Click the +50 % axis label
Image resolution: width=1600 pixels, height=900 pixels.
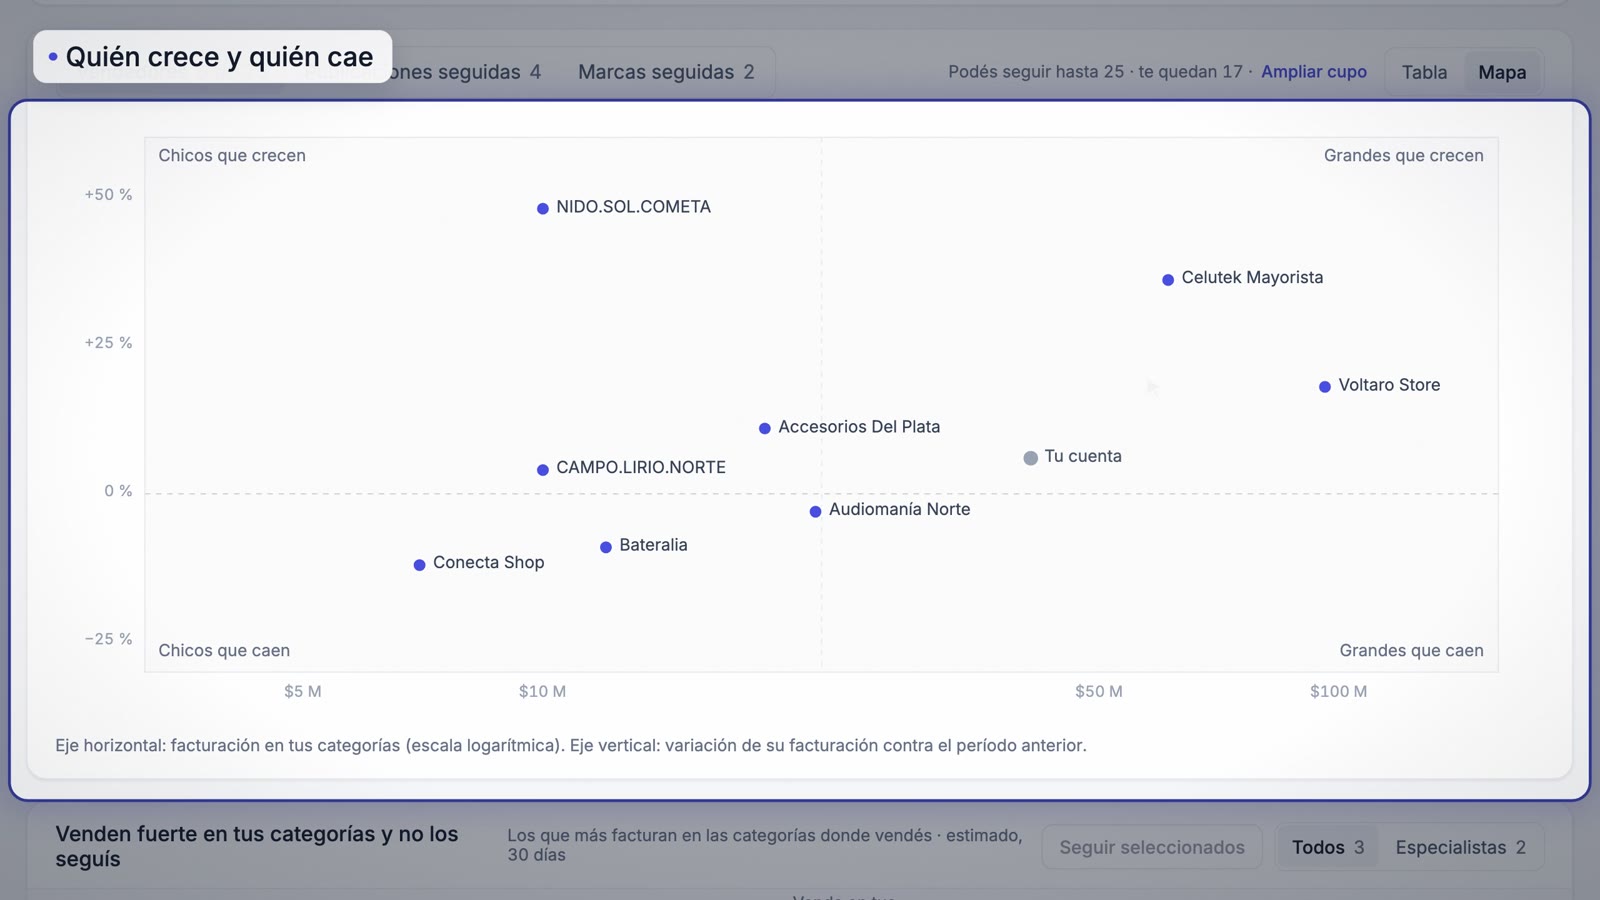click(108, 194)
